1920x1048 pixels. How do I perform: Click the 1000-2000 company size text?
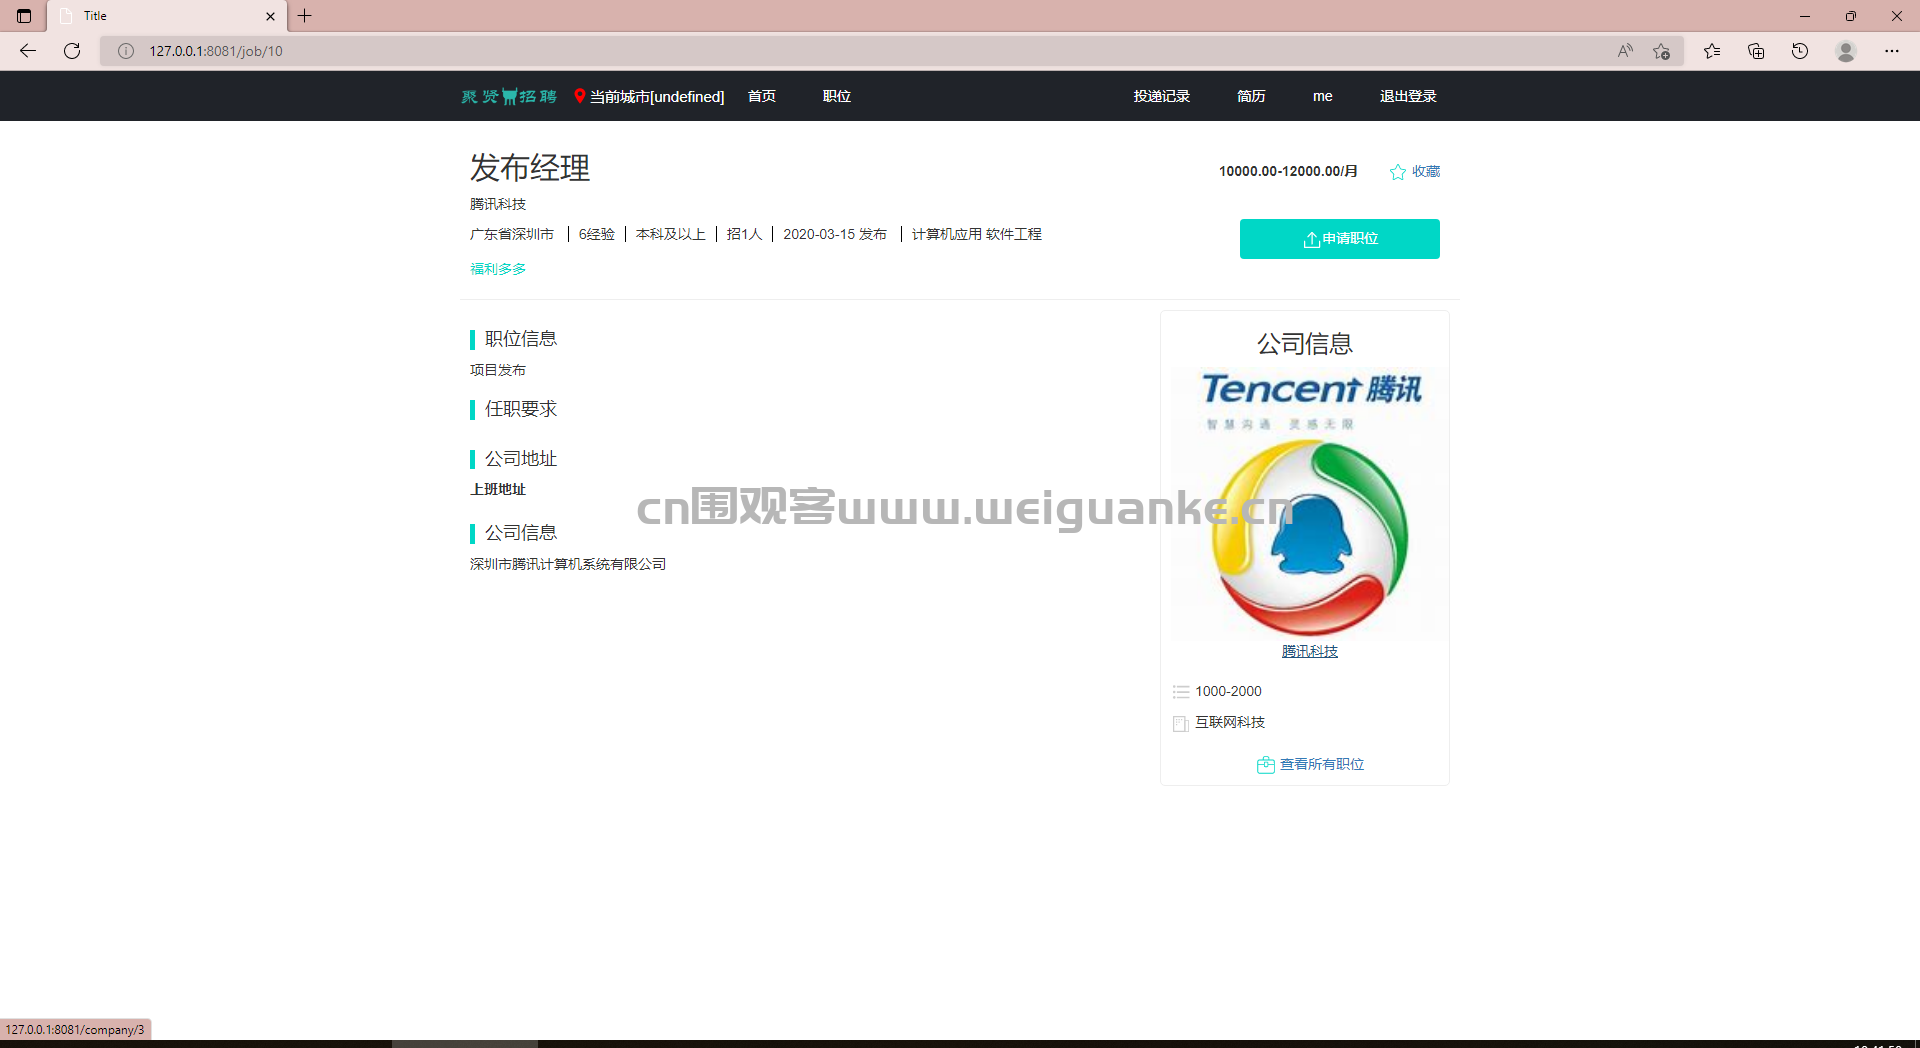click(x=1228, y=691)
